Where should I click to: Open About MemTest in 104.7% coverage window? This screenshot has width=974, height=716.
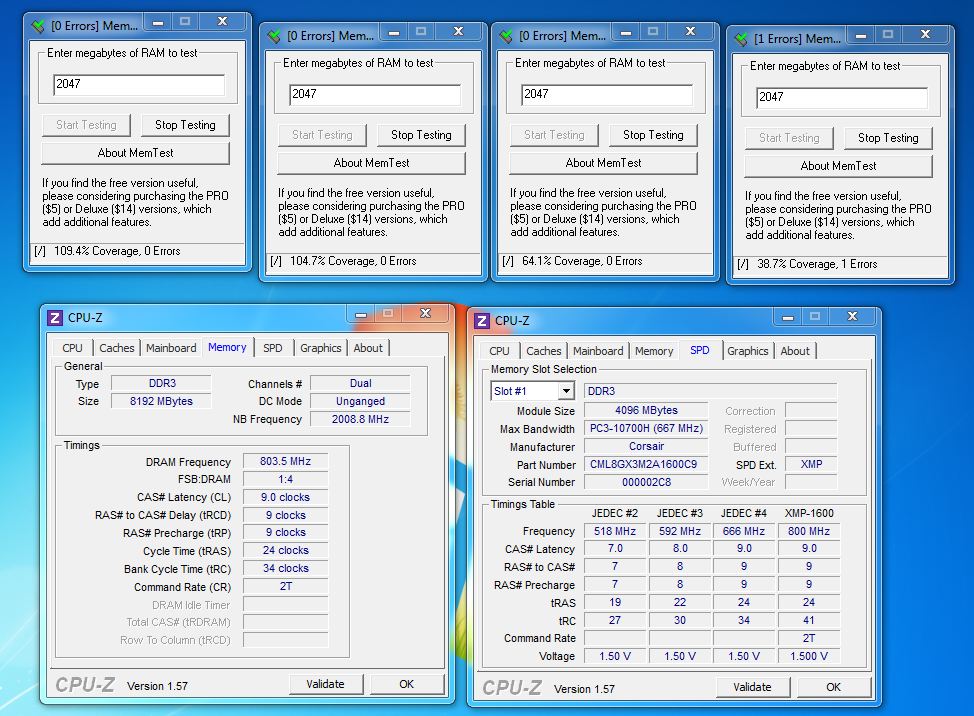pyautogui.click(x=371, y=163)
